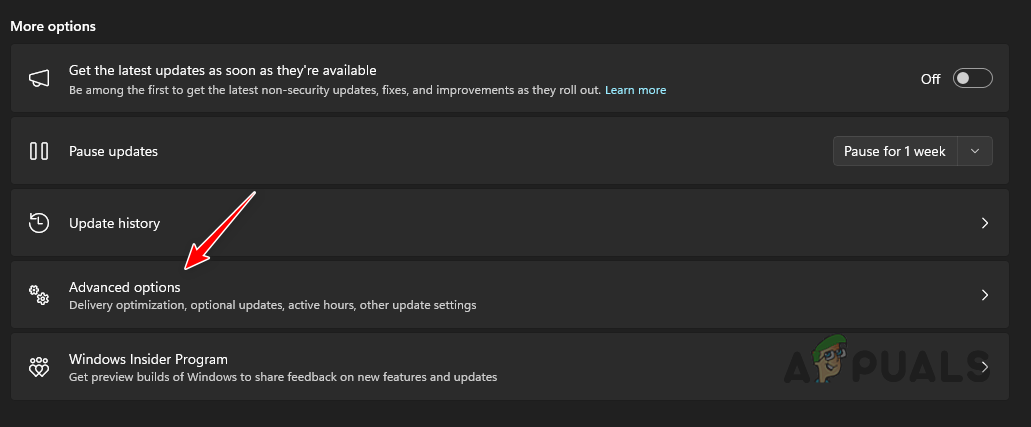Open the Advanced options entry title
The image size is (1031, 427).
coord(125,287)
